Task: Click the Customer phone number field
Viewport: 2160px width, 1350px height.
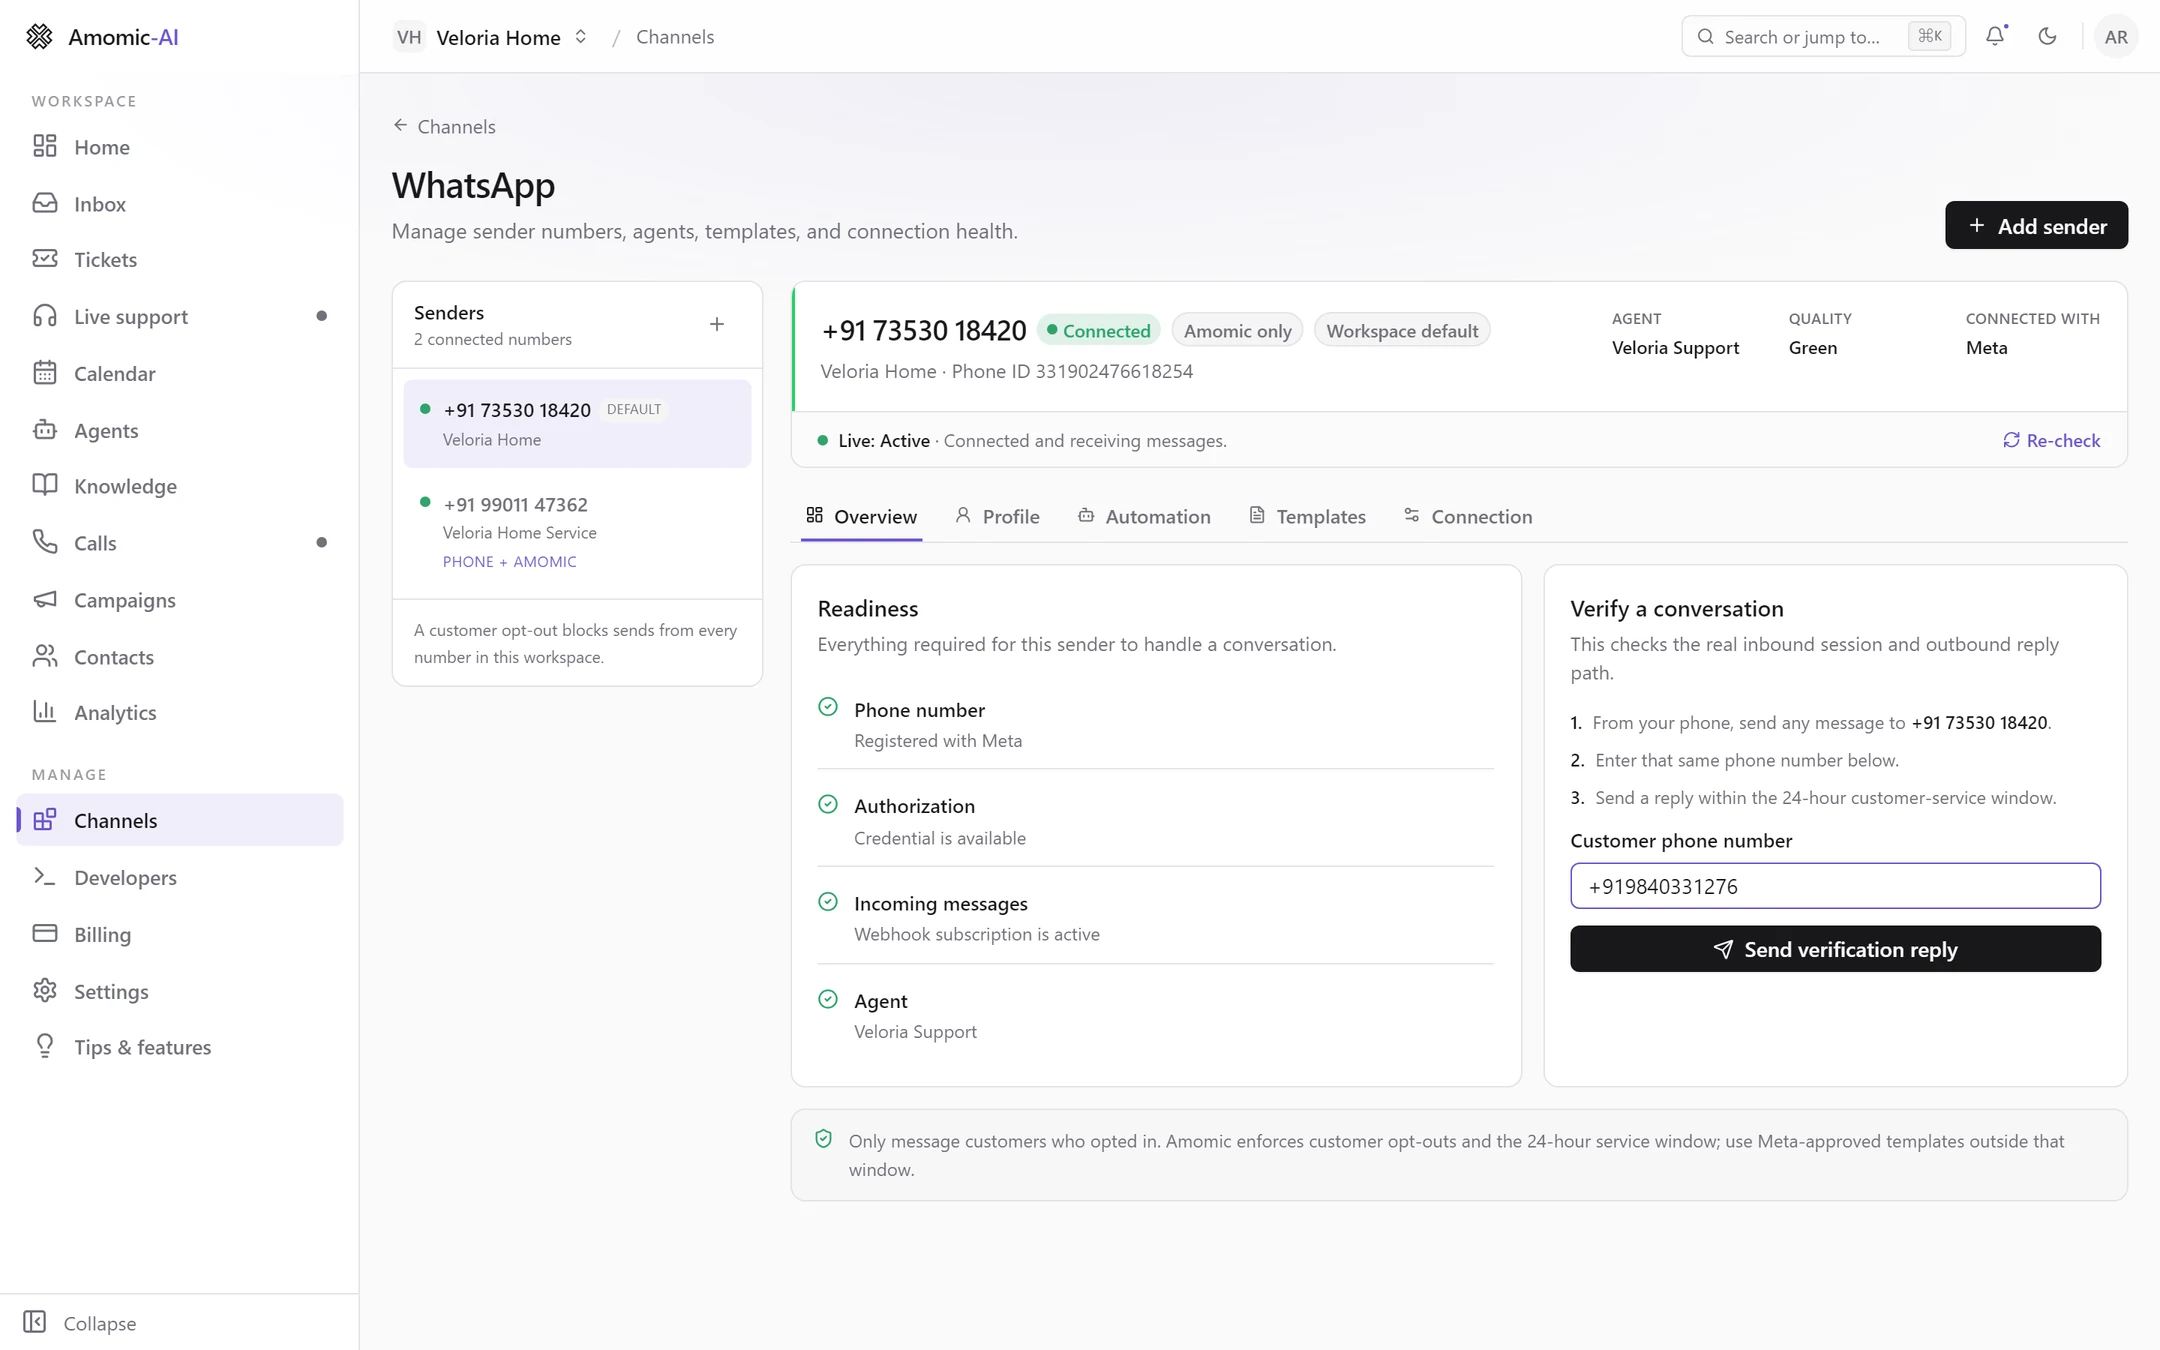Action: (1835, 886)
